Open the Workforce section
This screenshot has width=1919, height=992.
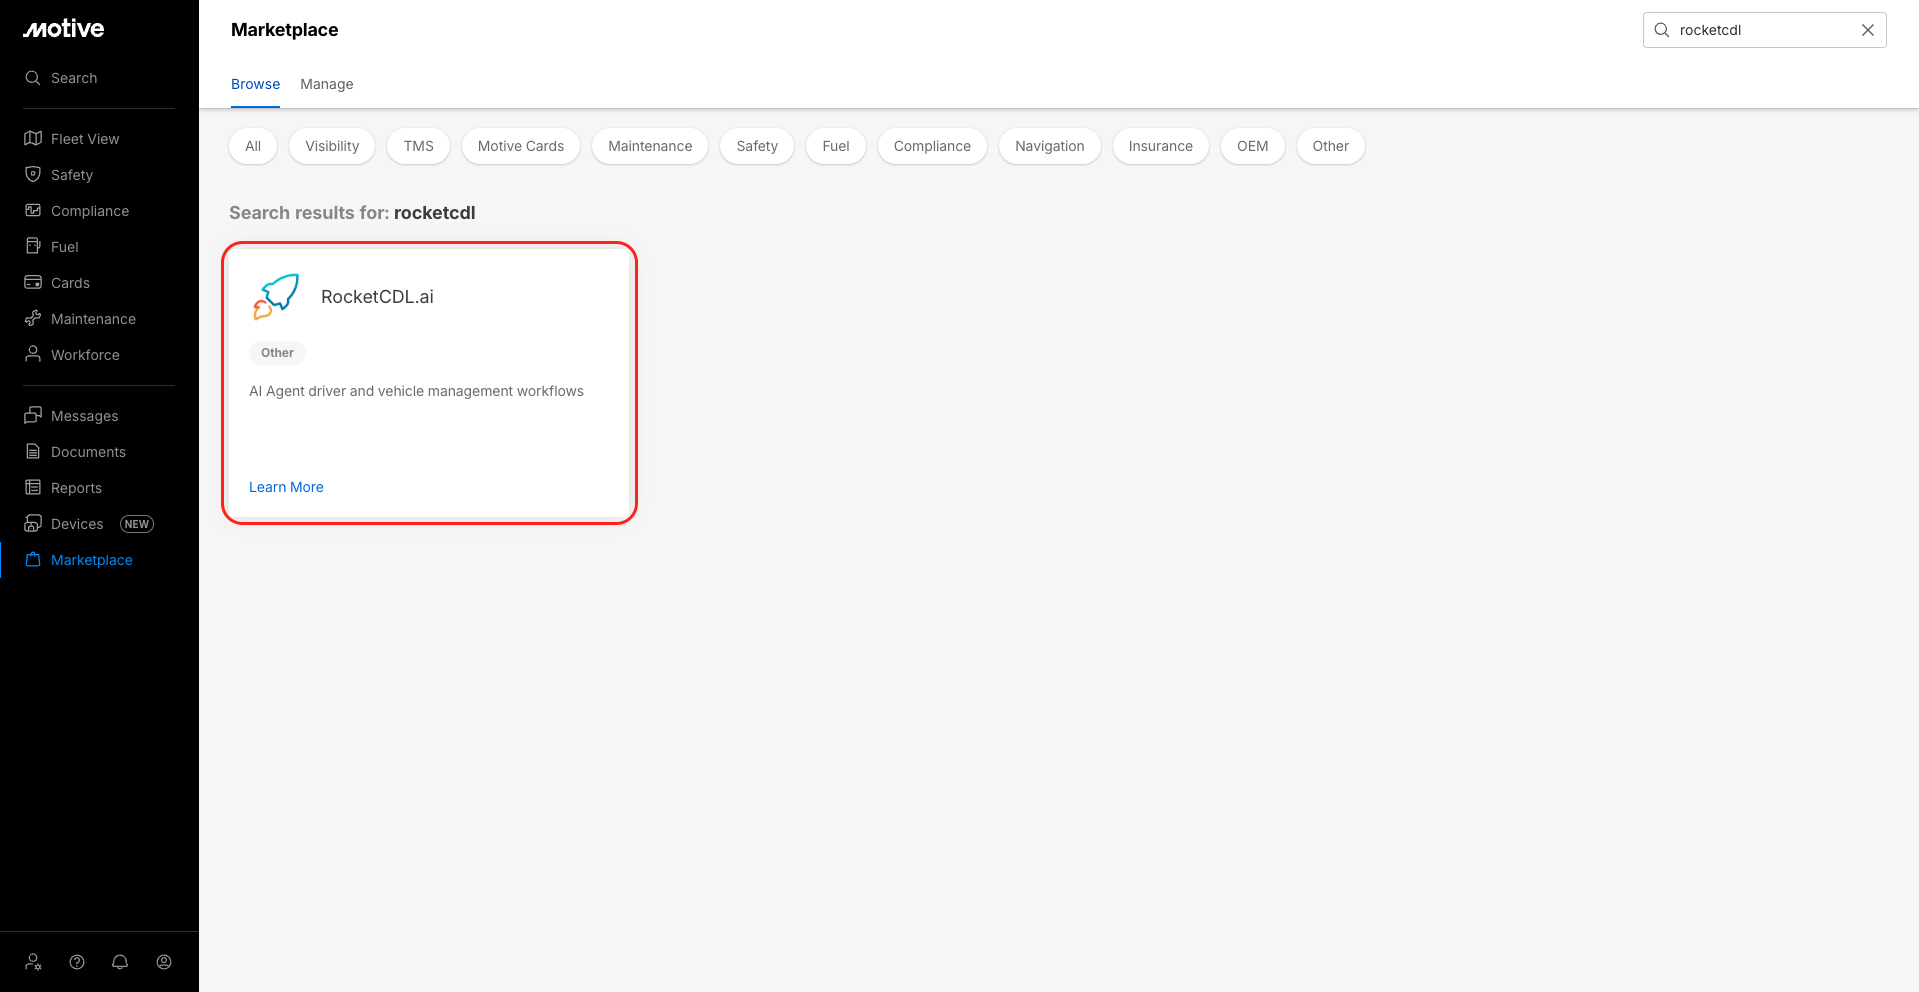[x=72, y=355]
